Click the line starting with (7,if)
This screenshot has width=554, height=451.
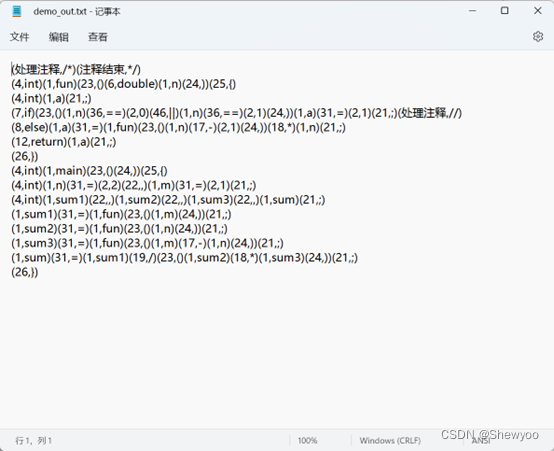(236, 113)
